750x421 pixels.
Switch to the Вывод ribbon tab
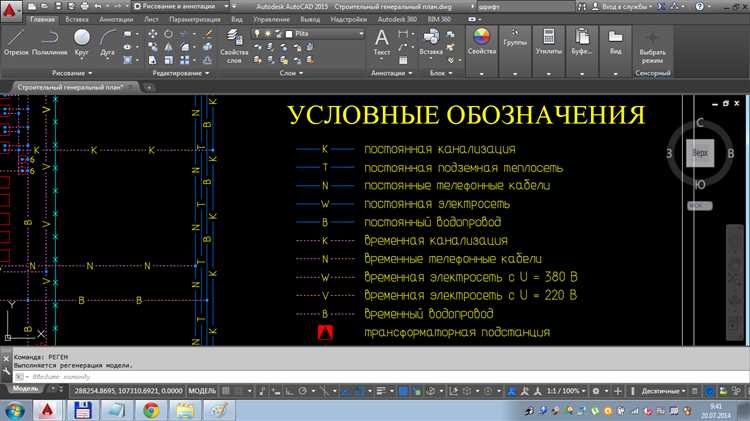tap(310, 20)
